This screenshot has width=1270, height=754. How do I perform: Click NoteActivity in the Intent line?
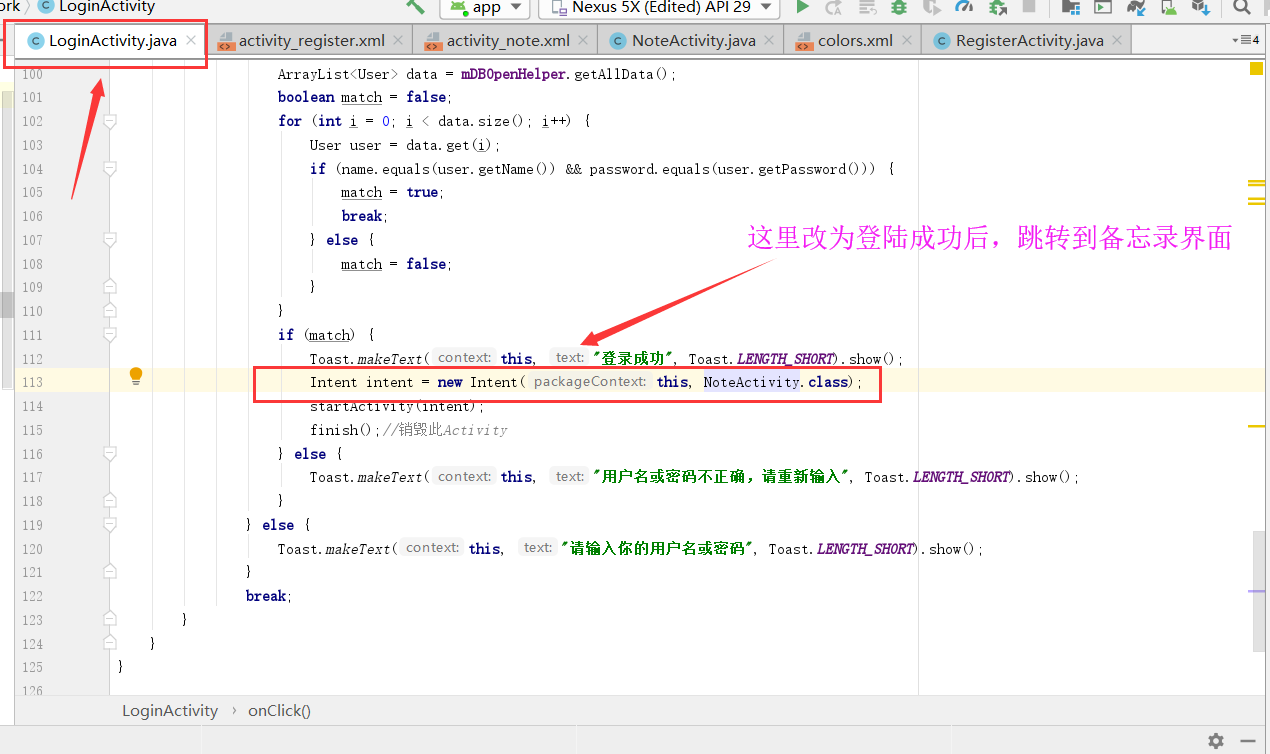(x=750, y=382)
